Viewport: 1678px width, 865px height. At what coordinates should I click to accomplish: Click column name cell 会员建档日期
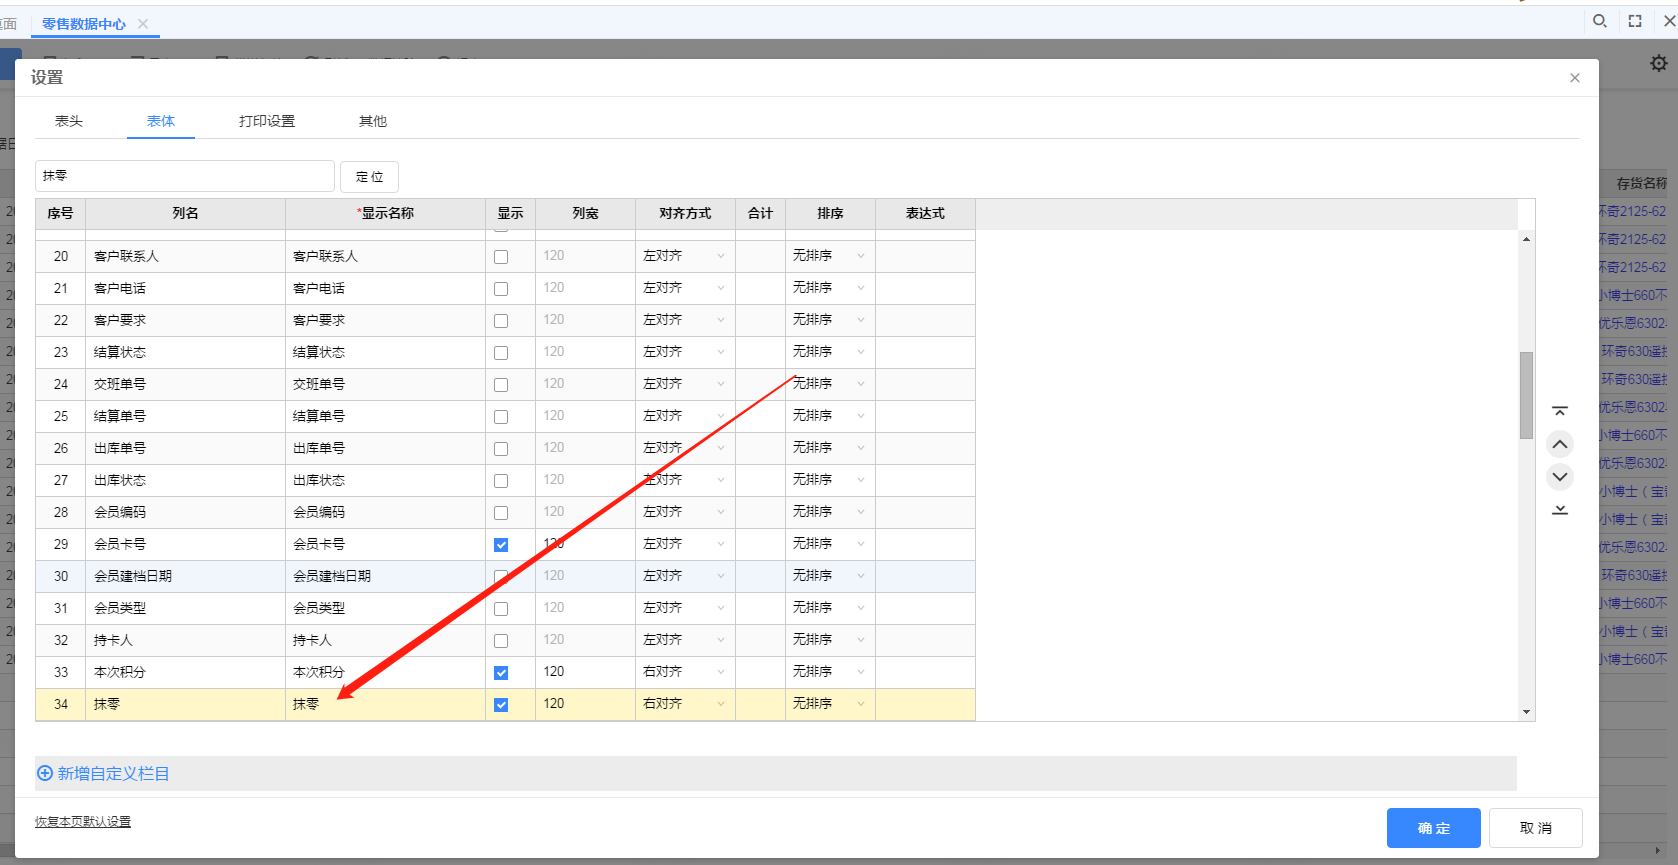pos(185,576)
